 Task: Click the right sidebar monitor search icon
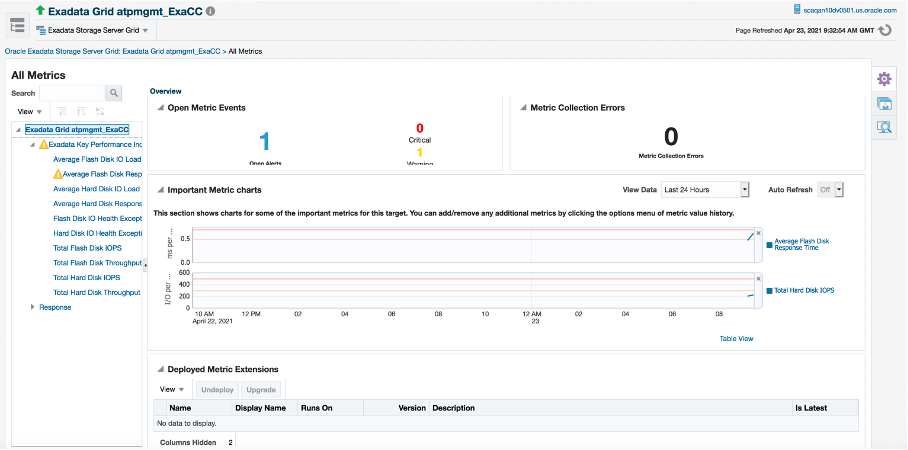(x=884, y=127)
